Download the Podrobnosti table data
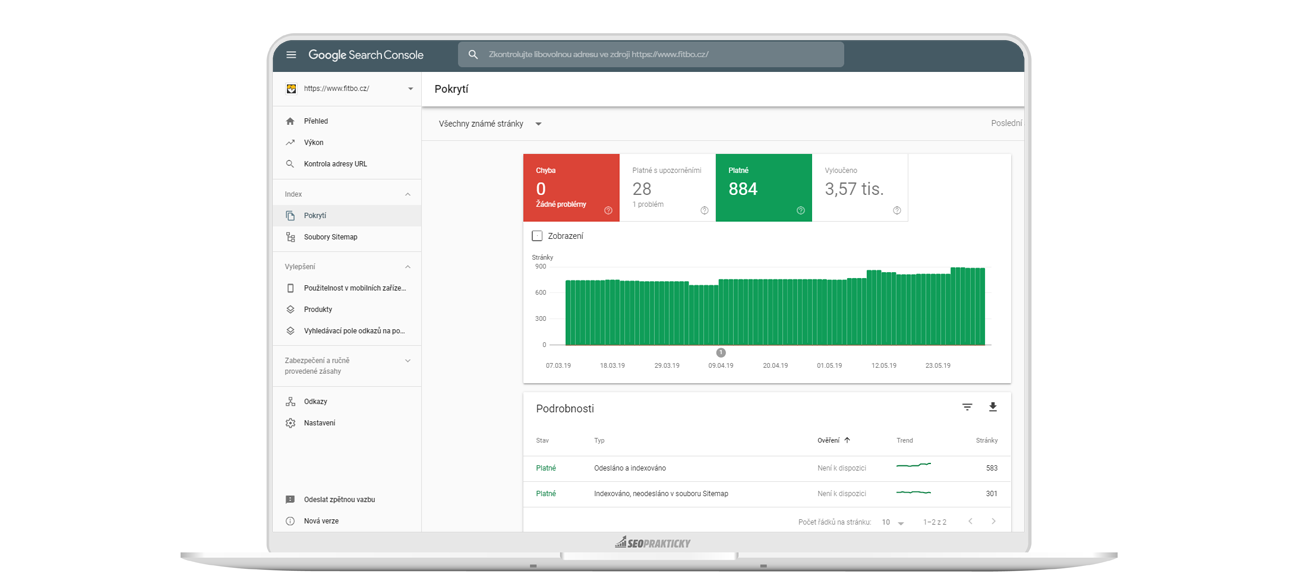The image size is (1300, 587). click(993, 407)
